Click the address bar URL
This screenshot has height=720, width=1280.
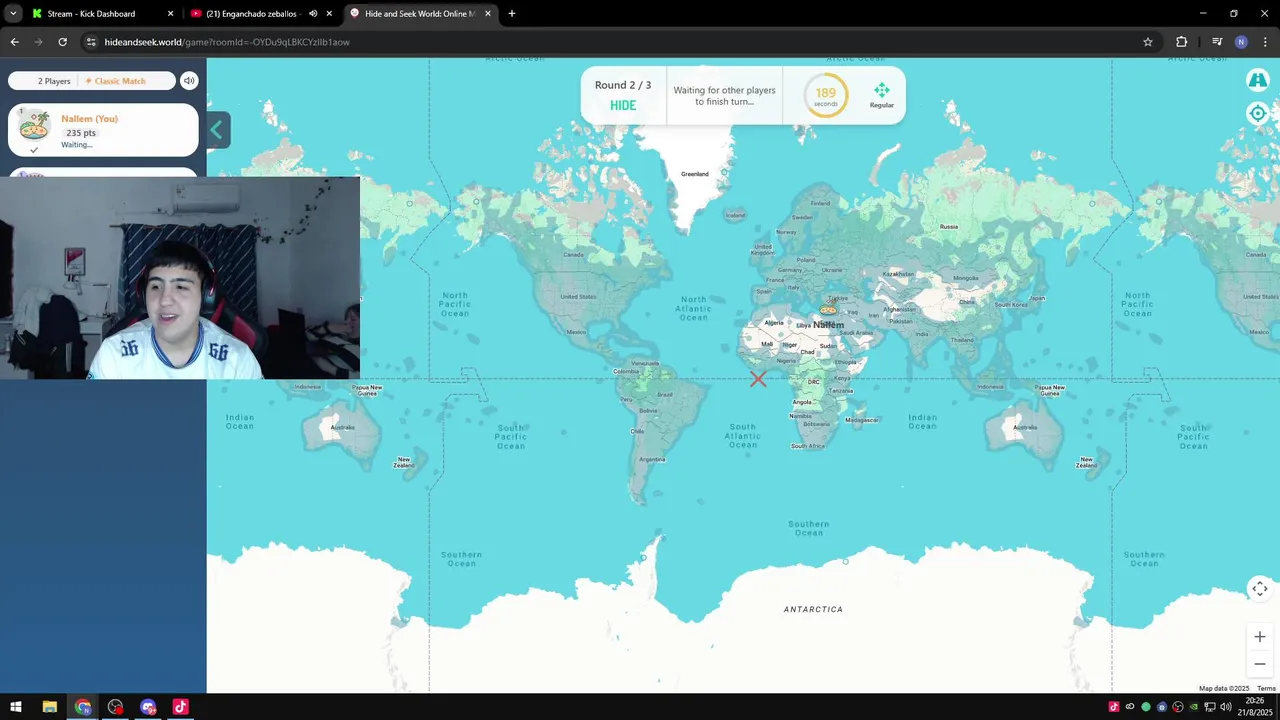pyautogui.click(x=227, y=42)
